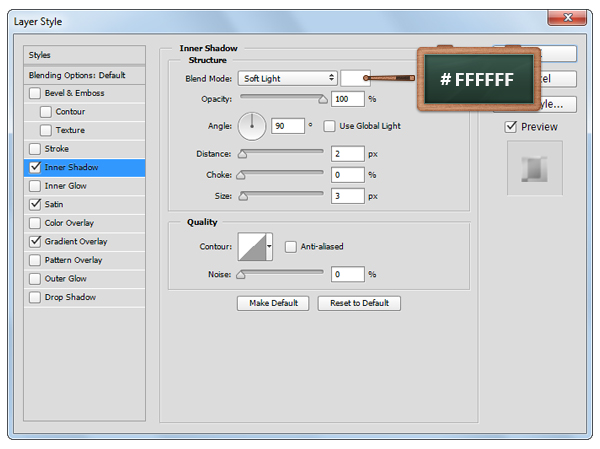
Task: Expand the Contour dropdown arrow
Action: click(269, 247)
